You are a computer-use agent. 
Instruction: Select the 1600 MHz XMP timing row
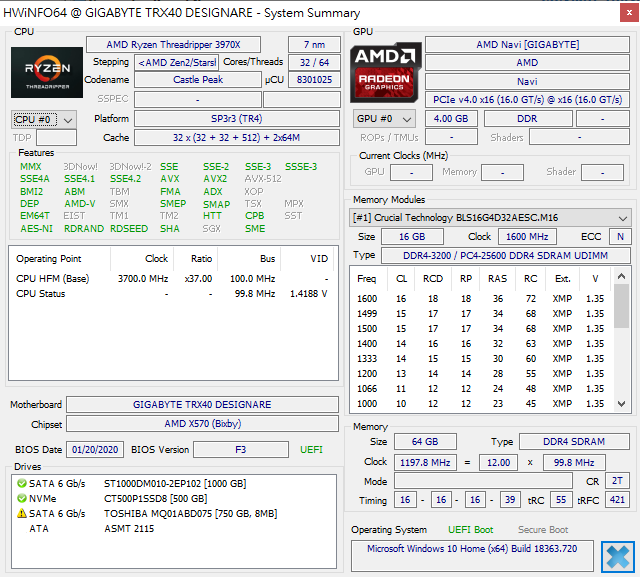click(x=481, y=299)
